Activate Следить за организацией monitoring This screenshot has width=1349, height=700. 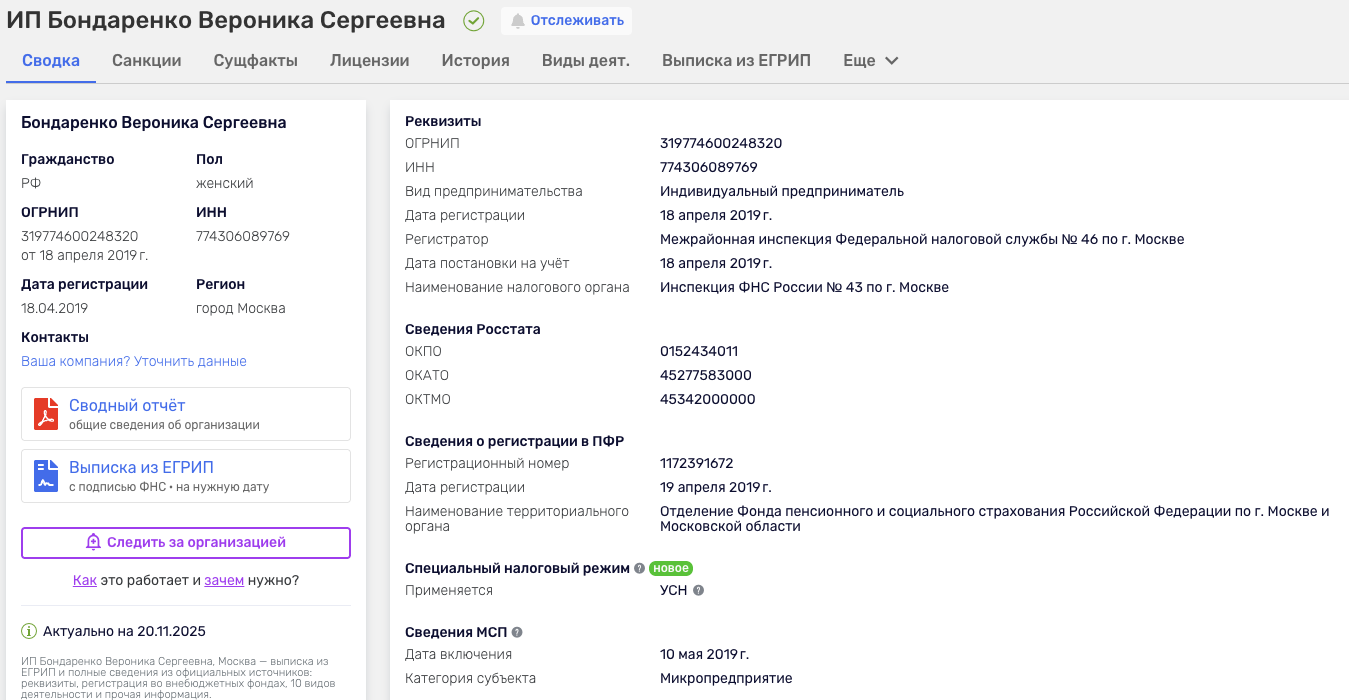click(x=185, y=542)
